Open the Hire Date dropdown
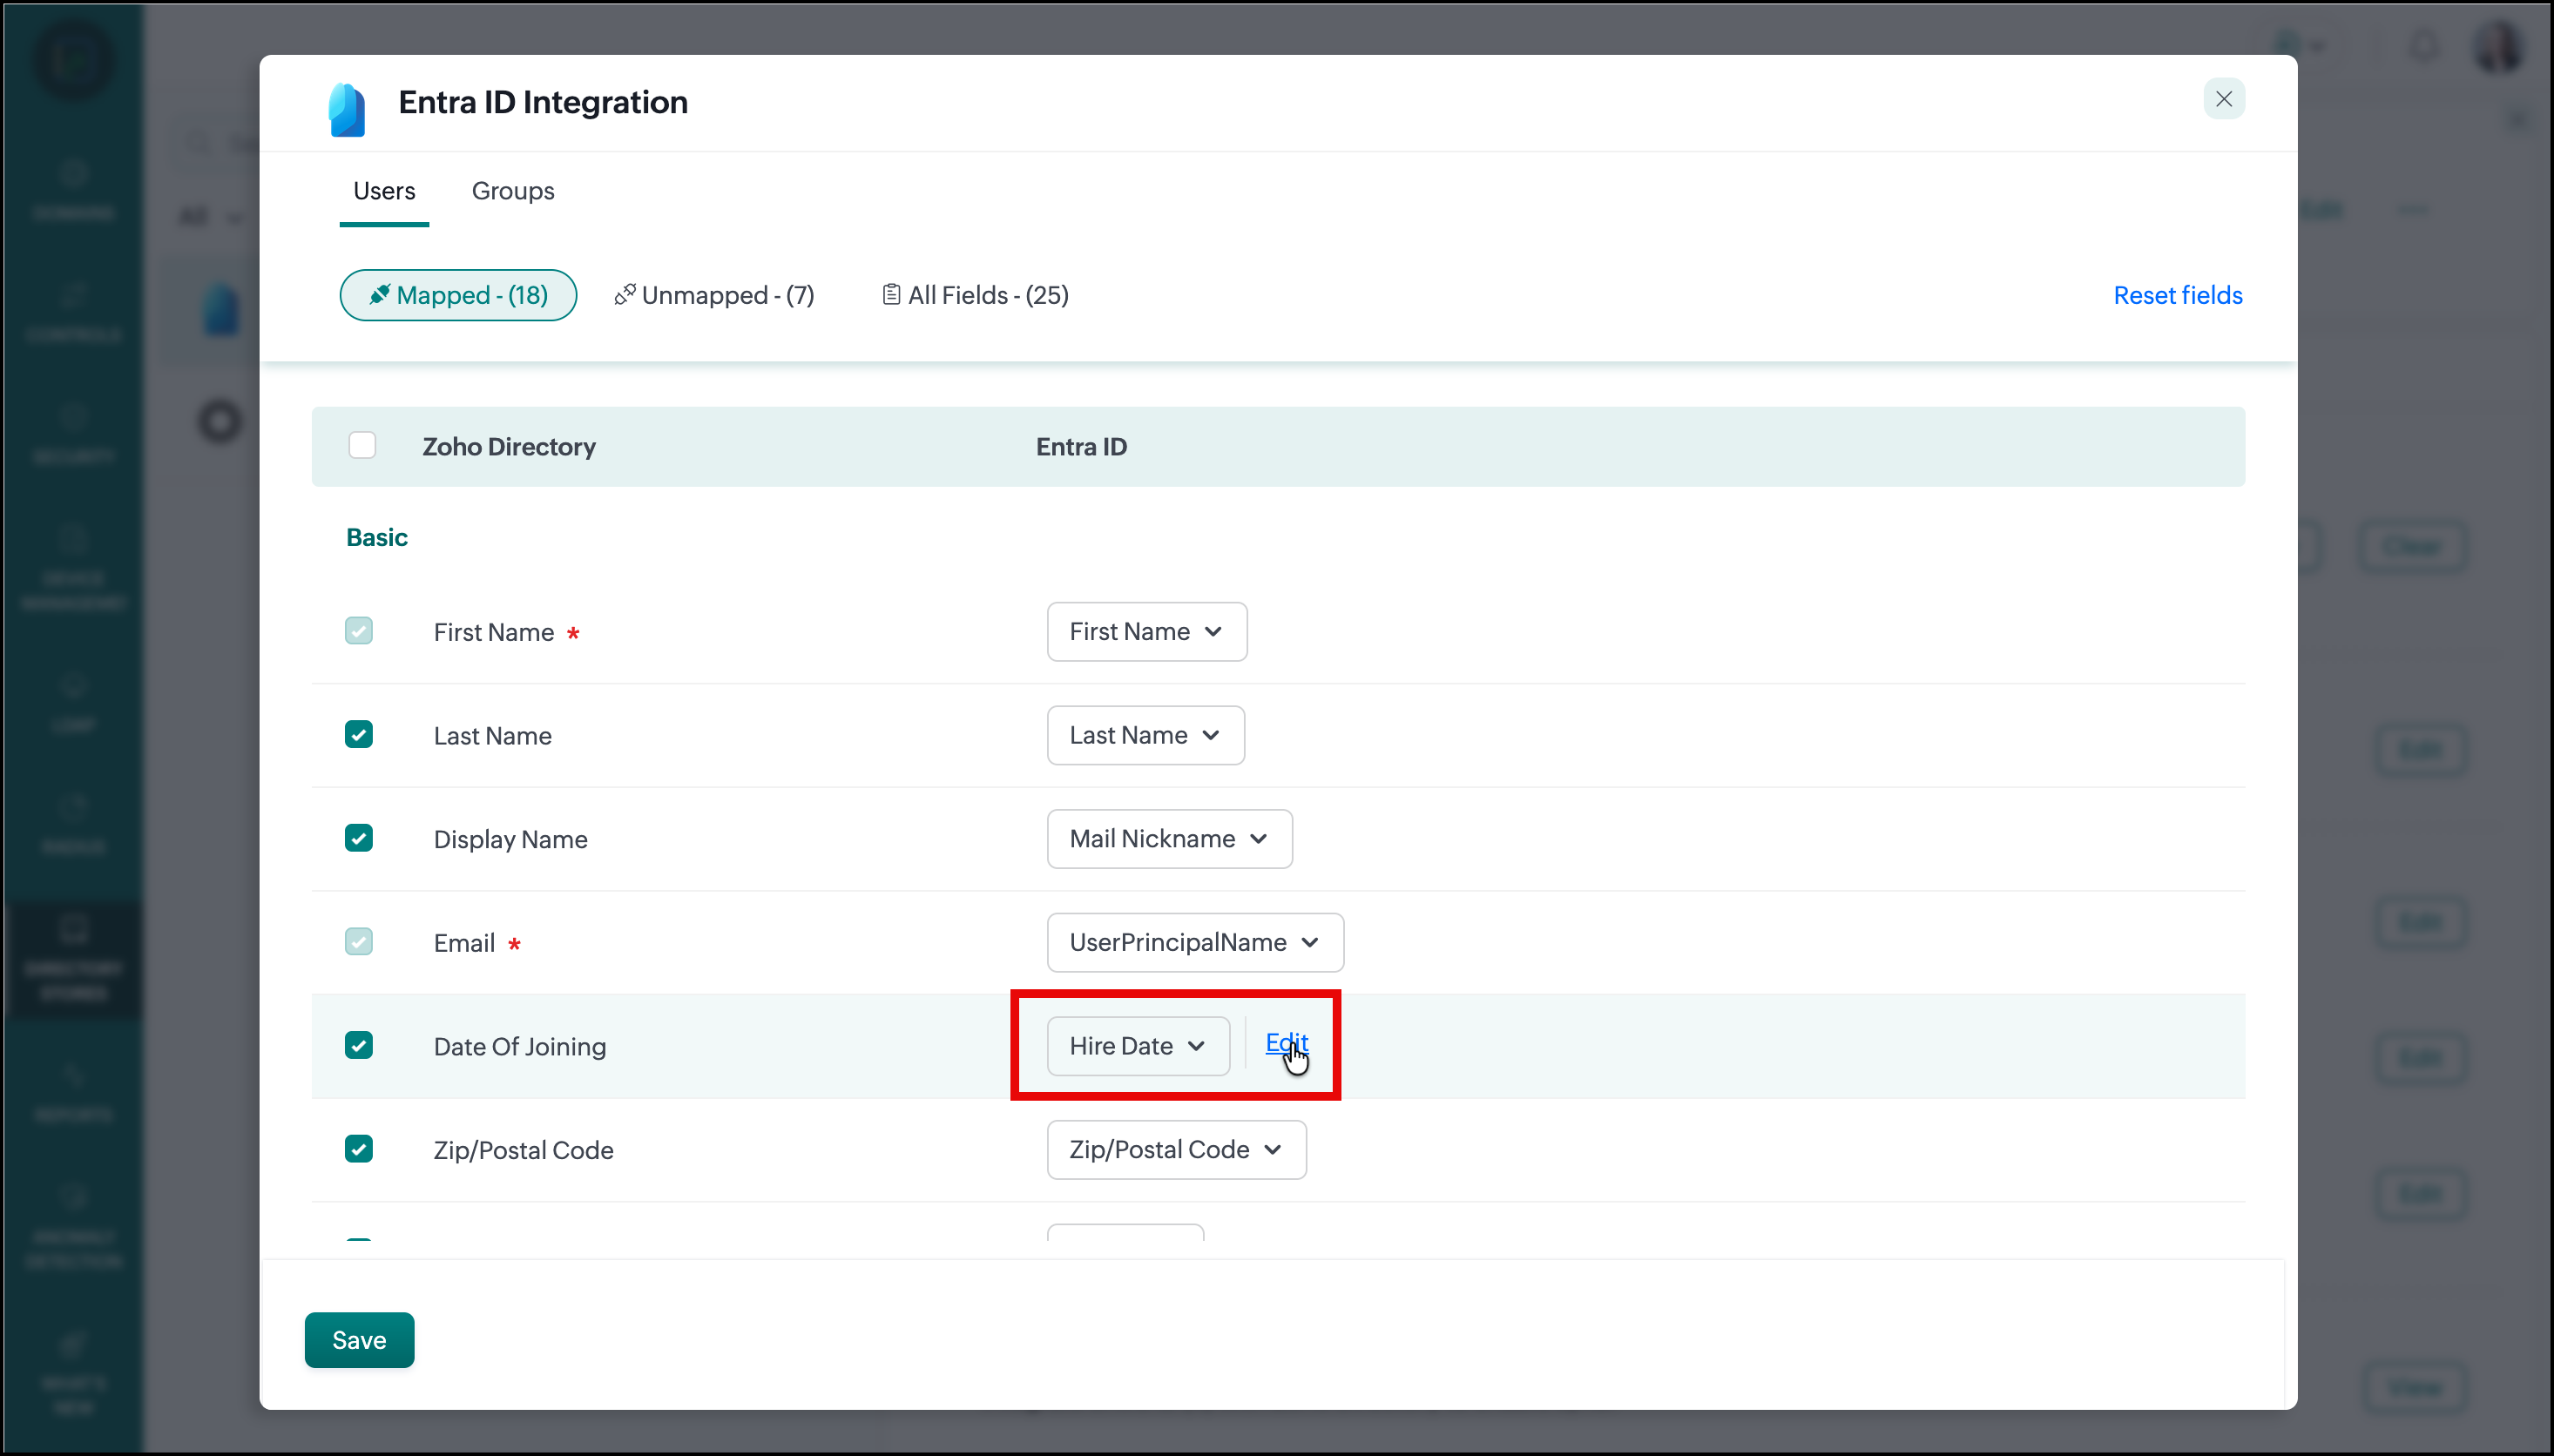2554x1456 pixels. (1137, 1046)
